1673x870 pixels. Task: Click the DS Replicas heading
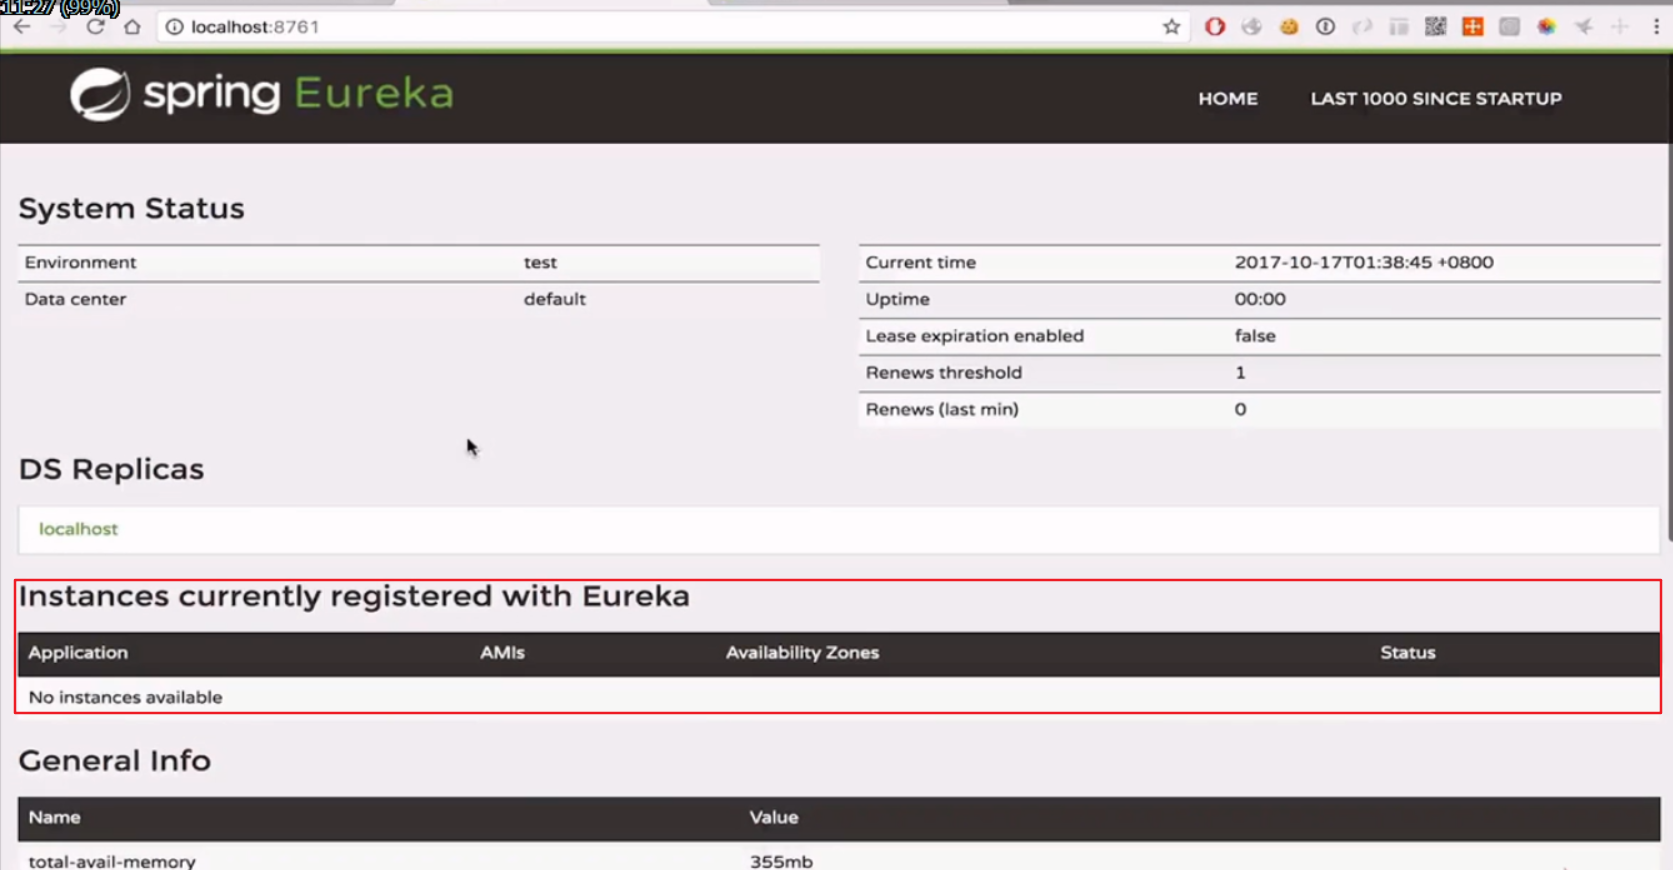111,469
